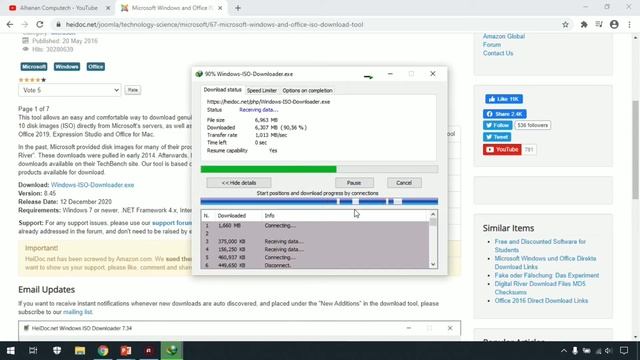Screen dimensions: 640x360
Task: Open the red recorder app taskbar icon
Action: 149,351
